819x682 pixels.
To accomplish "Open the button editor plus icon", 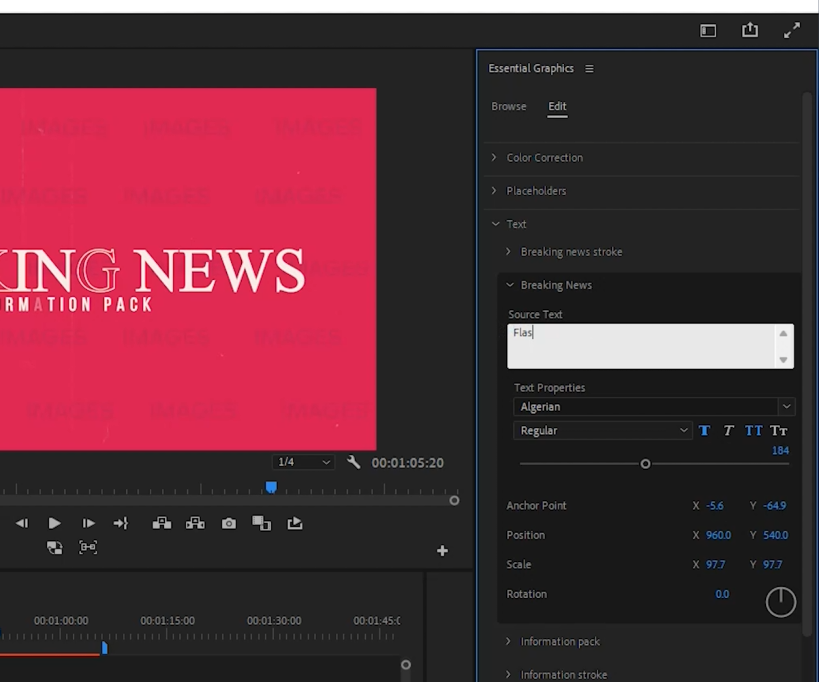I will pos(442,550).
